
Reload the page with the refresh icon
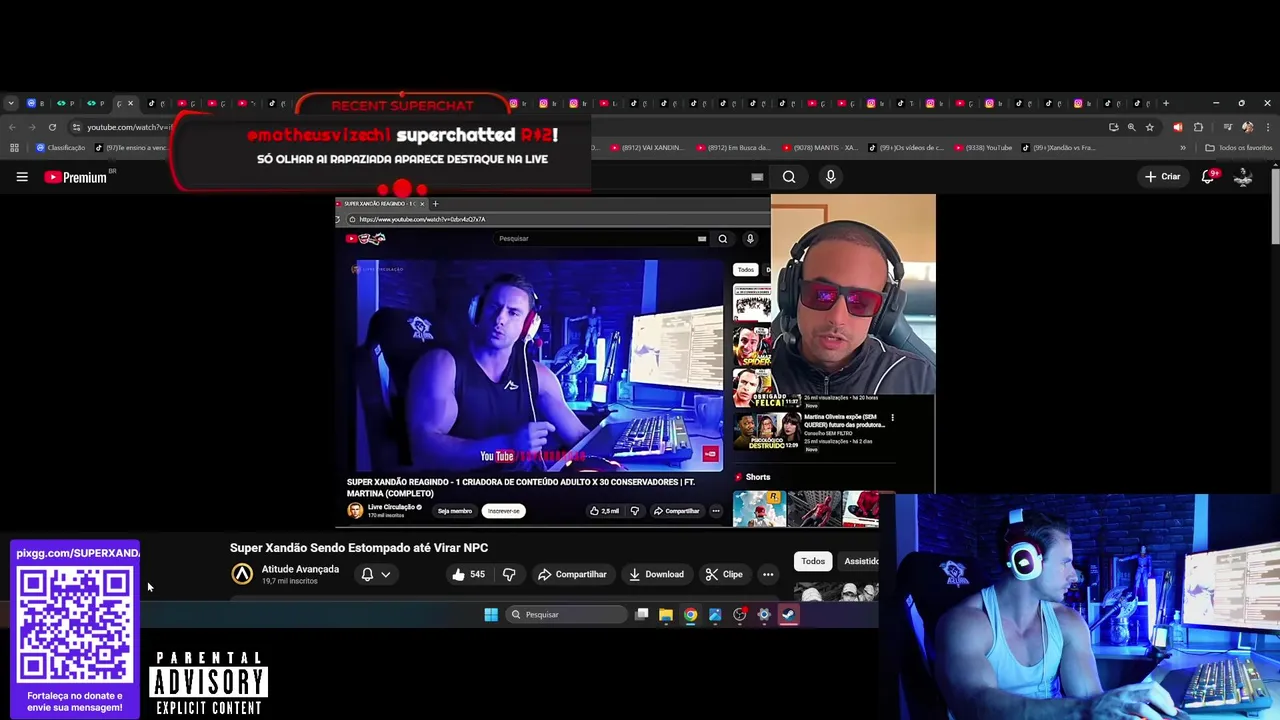52,127
